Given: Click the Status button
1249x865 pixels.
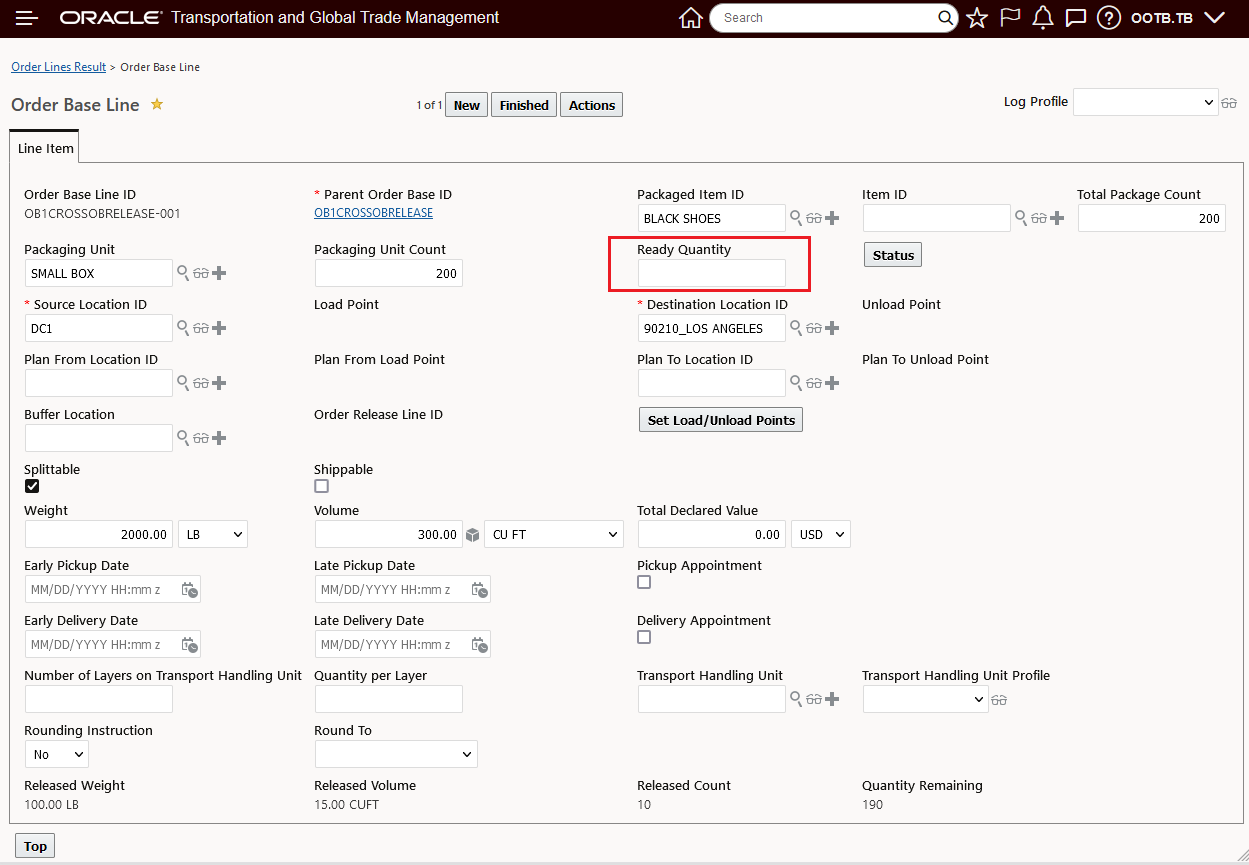Looking at the screenshot, I should click(x=893, y=255).
